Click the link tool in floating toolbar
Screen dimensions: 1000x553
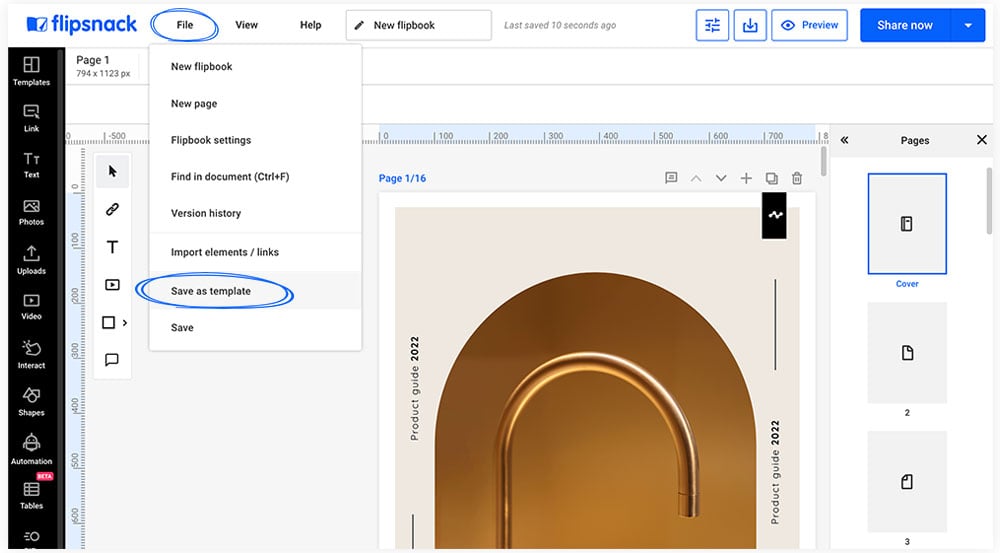click(x=112, y=209)
